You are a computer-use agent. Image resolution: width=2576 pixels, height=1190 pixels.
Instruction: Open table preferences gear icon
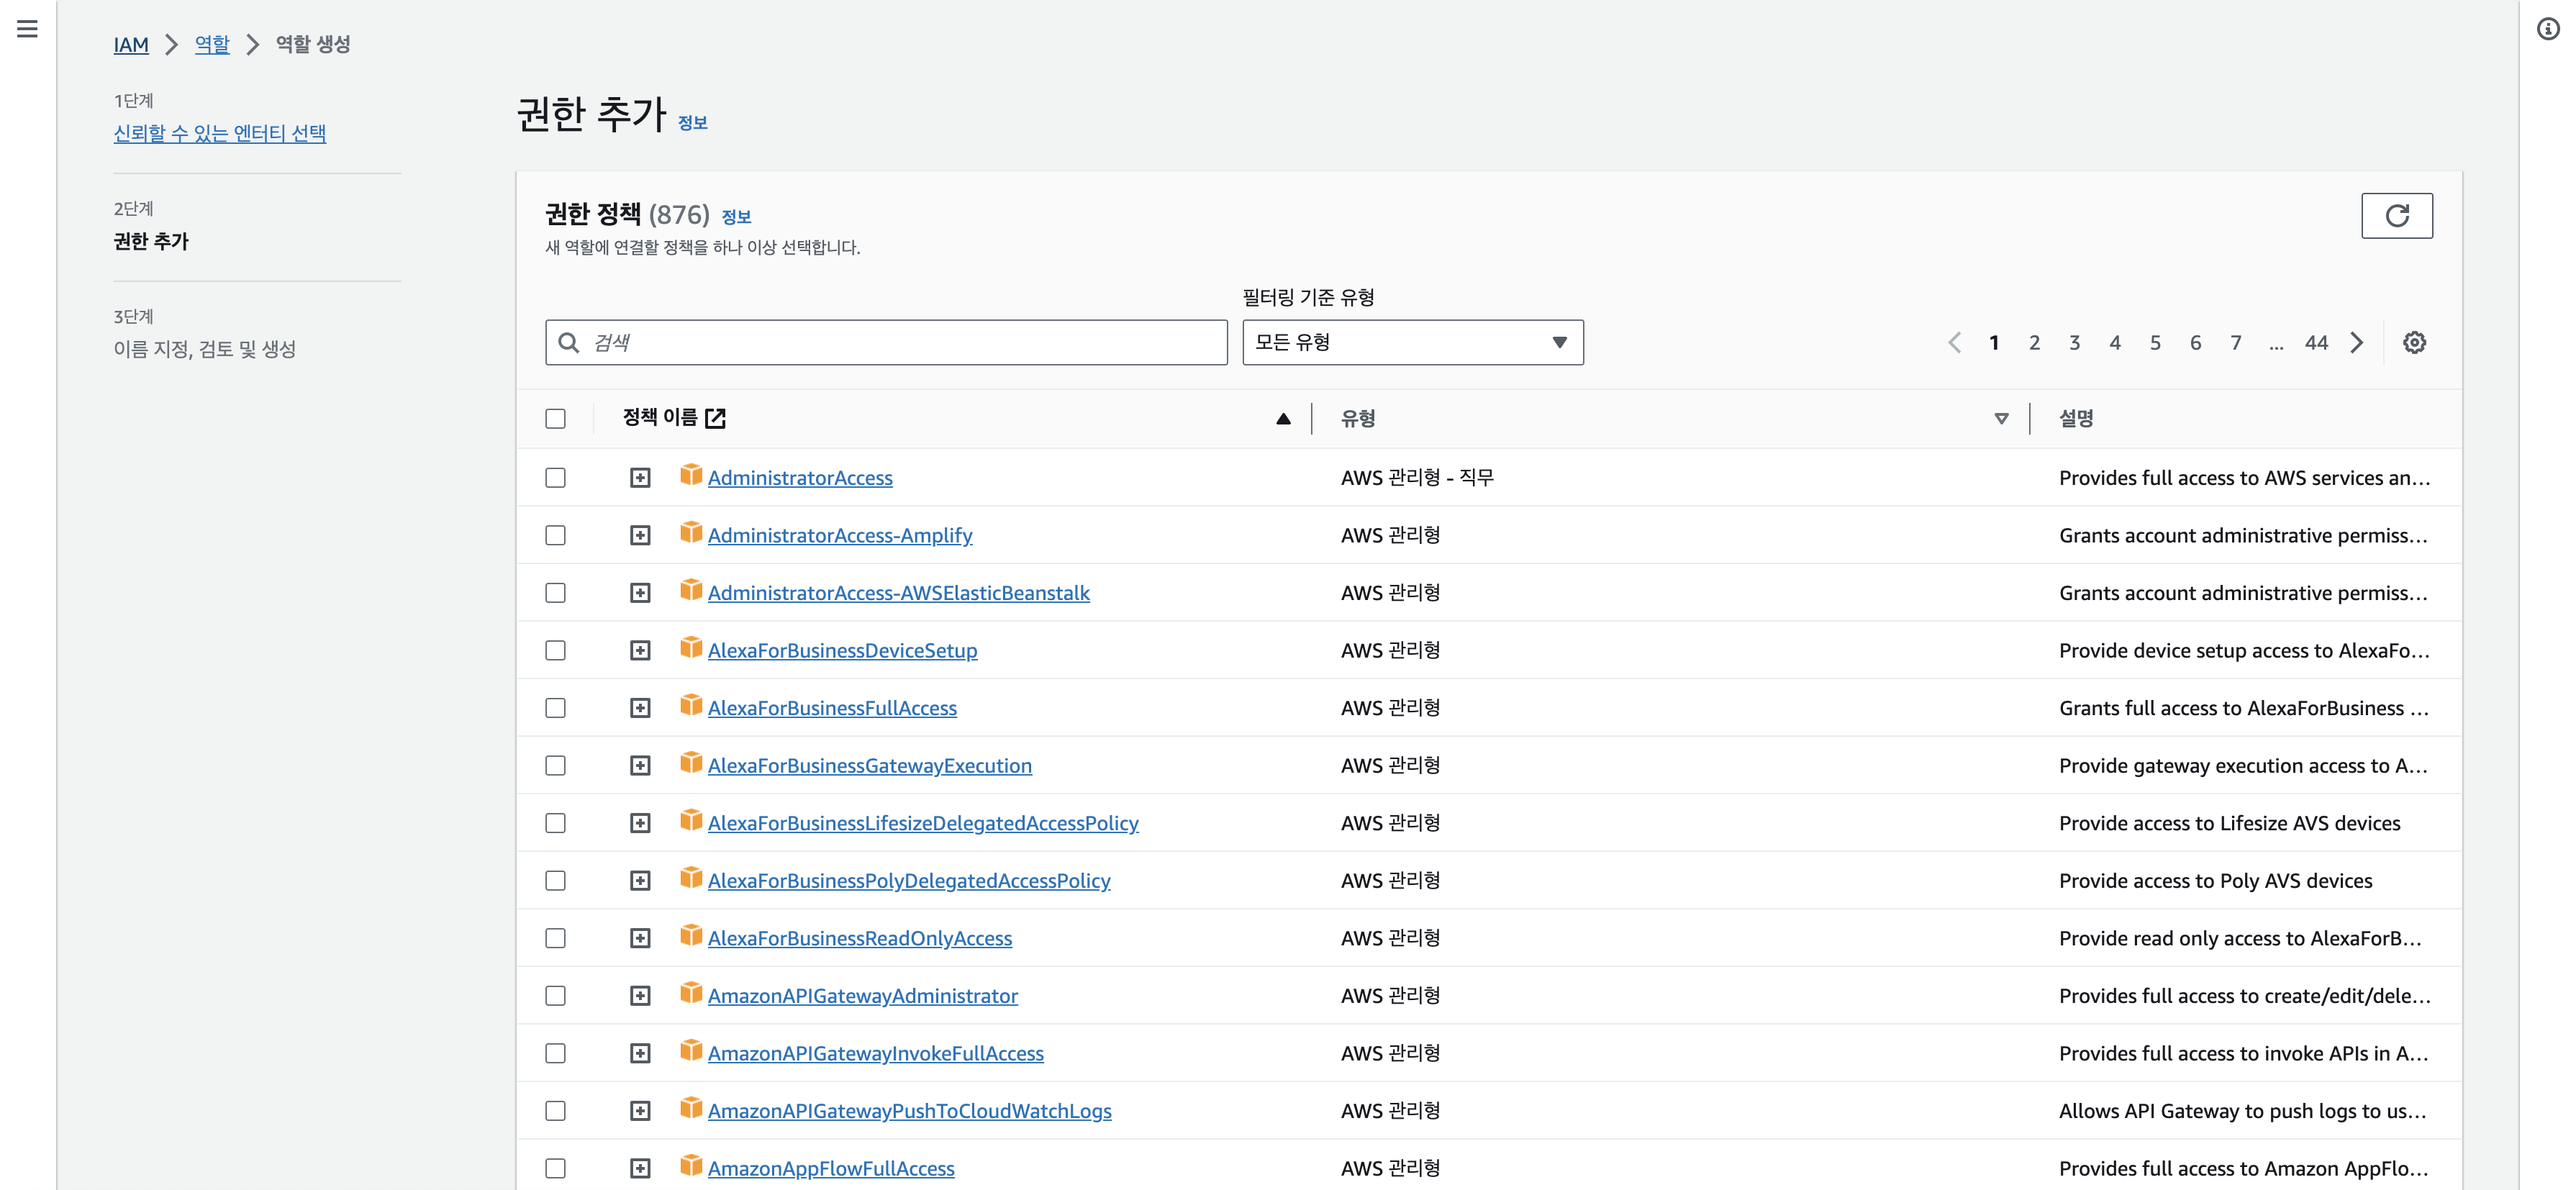(x=2414, y=343)
